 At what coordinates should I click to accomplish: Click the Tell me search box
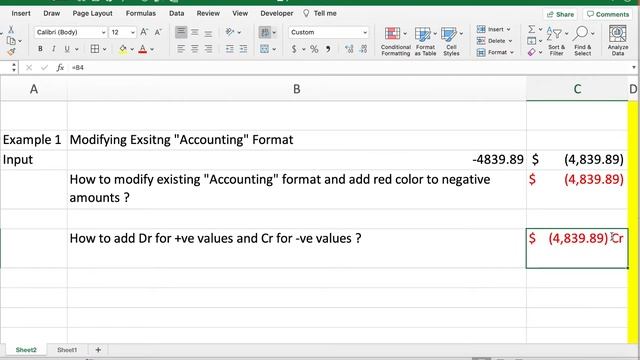[320, 13]
